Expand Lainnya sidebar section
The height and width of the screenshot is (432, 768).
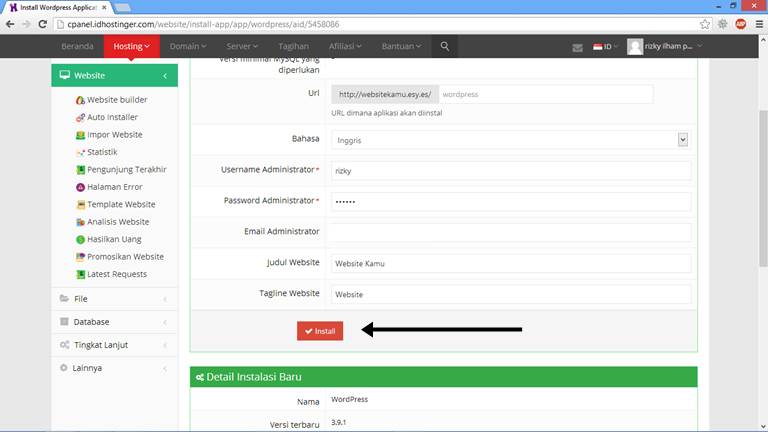(115, 368)
